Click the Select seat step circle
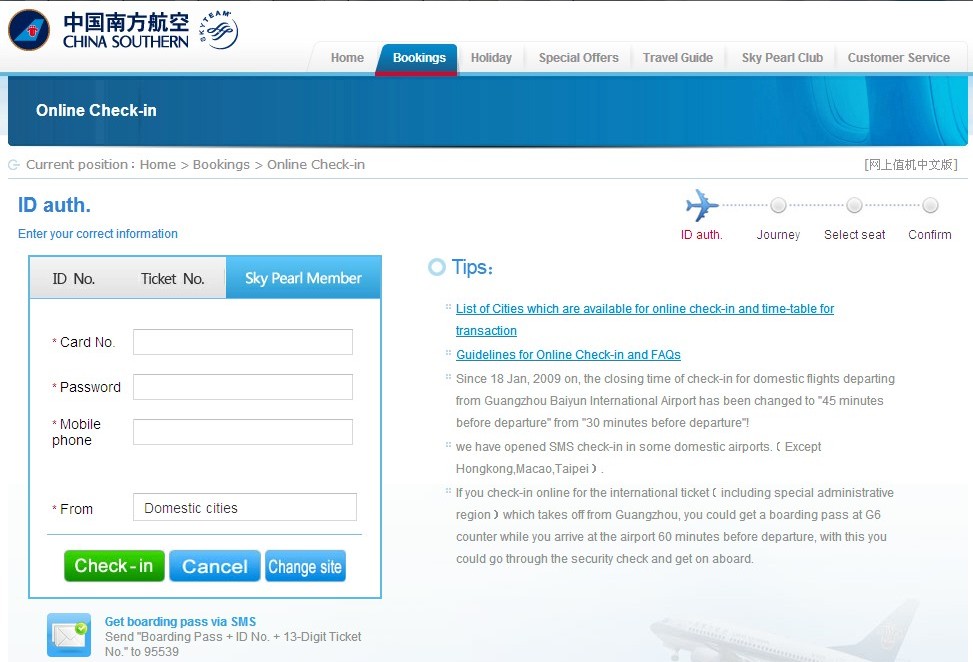 click(854, 206)
